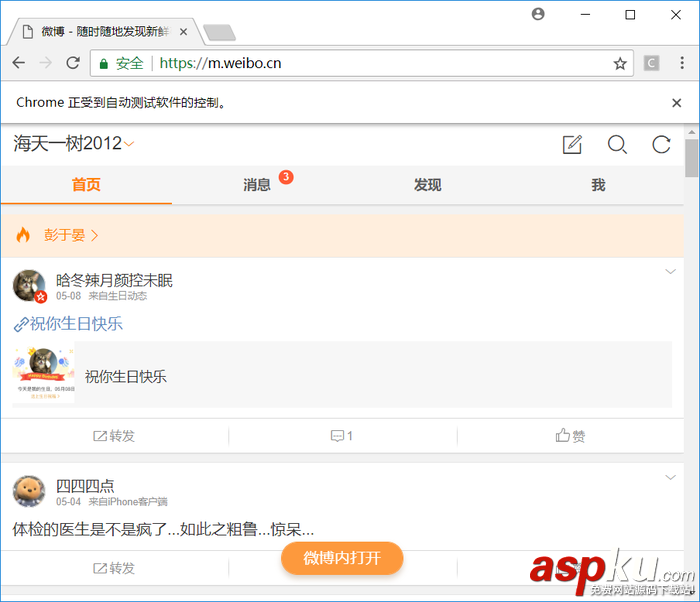Screen dimensions: 700x602
Task: Go back with browser back arrow
Action: tap(19, 63)
